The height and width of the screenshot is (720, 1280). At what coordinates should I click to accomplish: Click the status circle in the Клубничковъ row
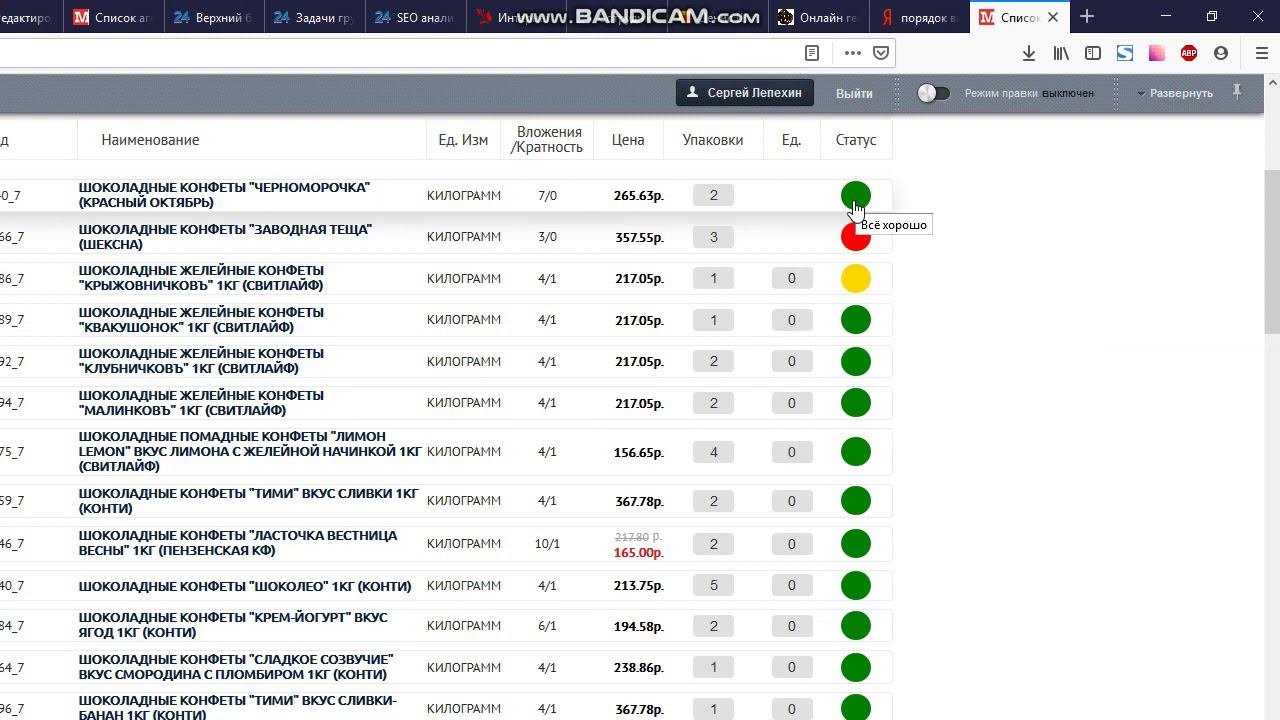coord(855,361)
